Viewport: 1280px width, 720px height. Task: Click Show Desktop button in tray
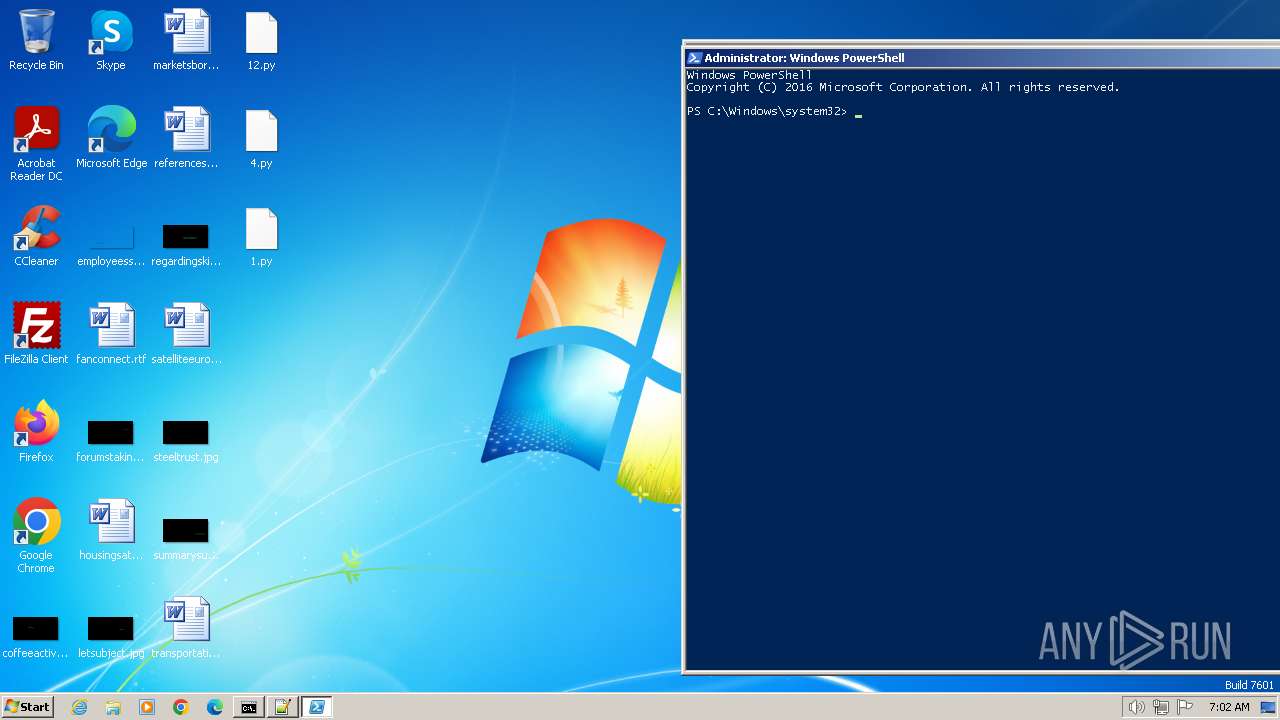(x=1269, y=707)
